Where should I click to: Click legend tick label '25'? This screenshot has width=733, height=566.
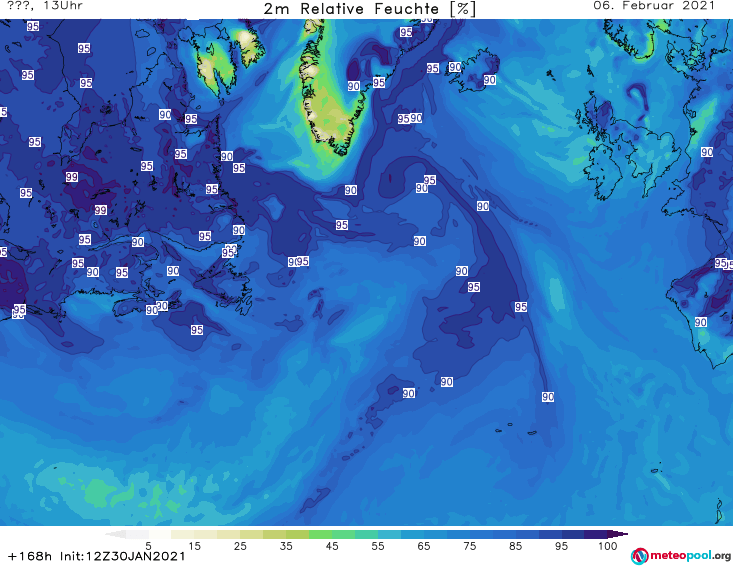point(240,546)
